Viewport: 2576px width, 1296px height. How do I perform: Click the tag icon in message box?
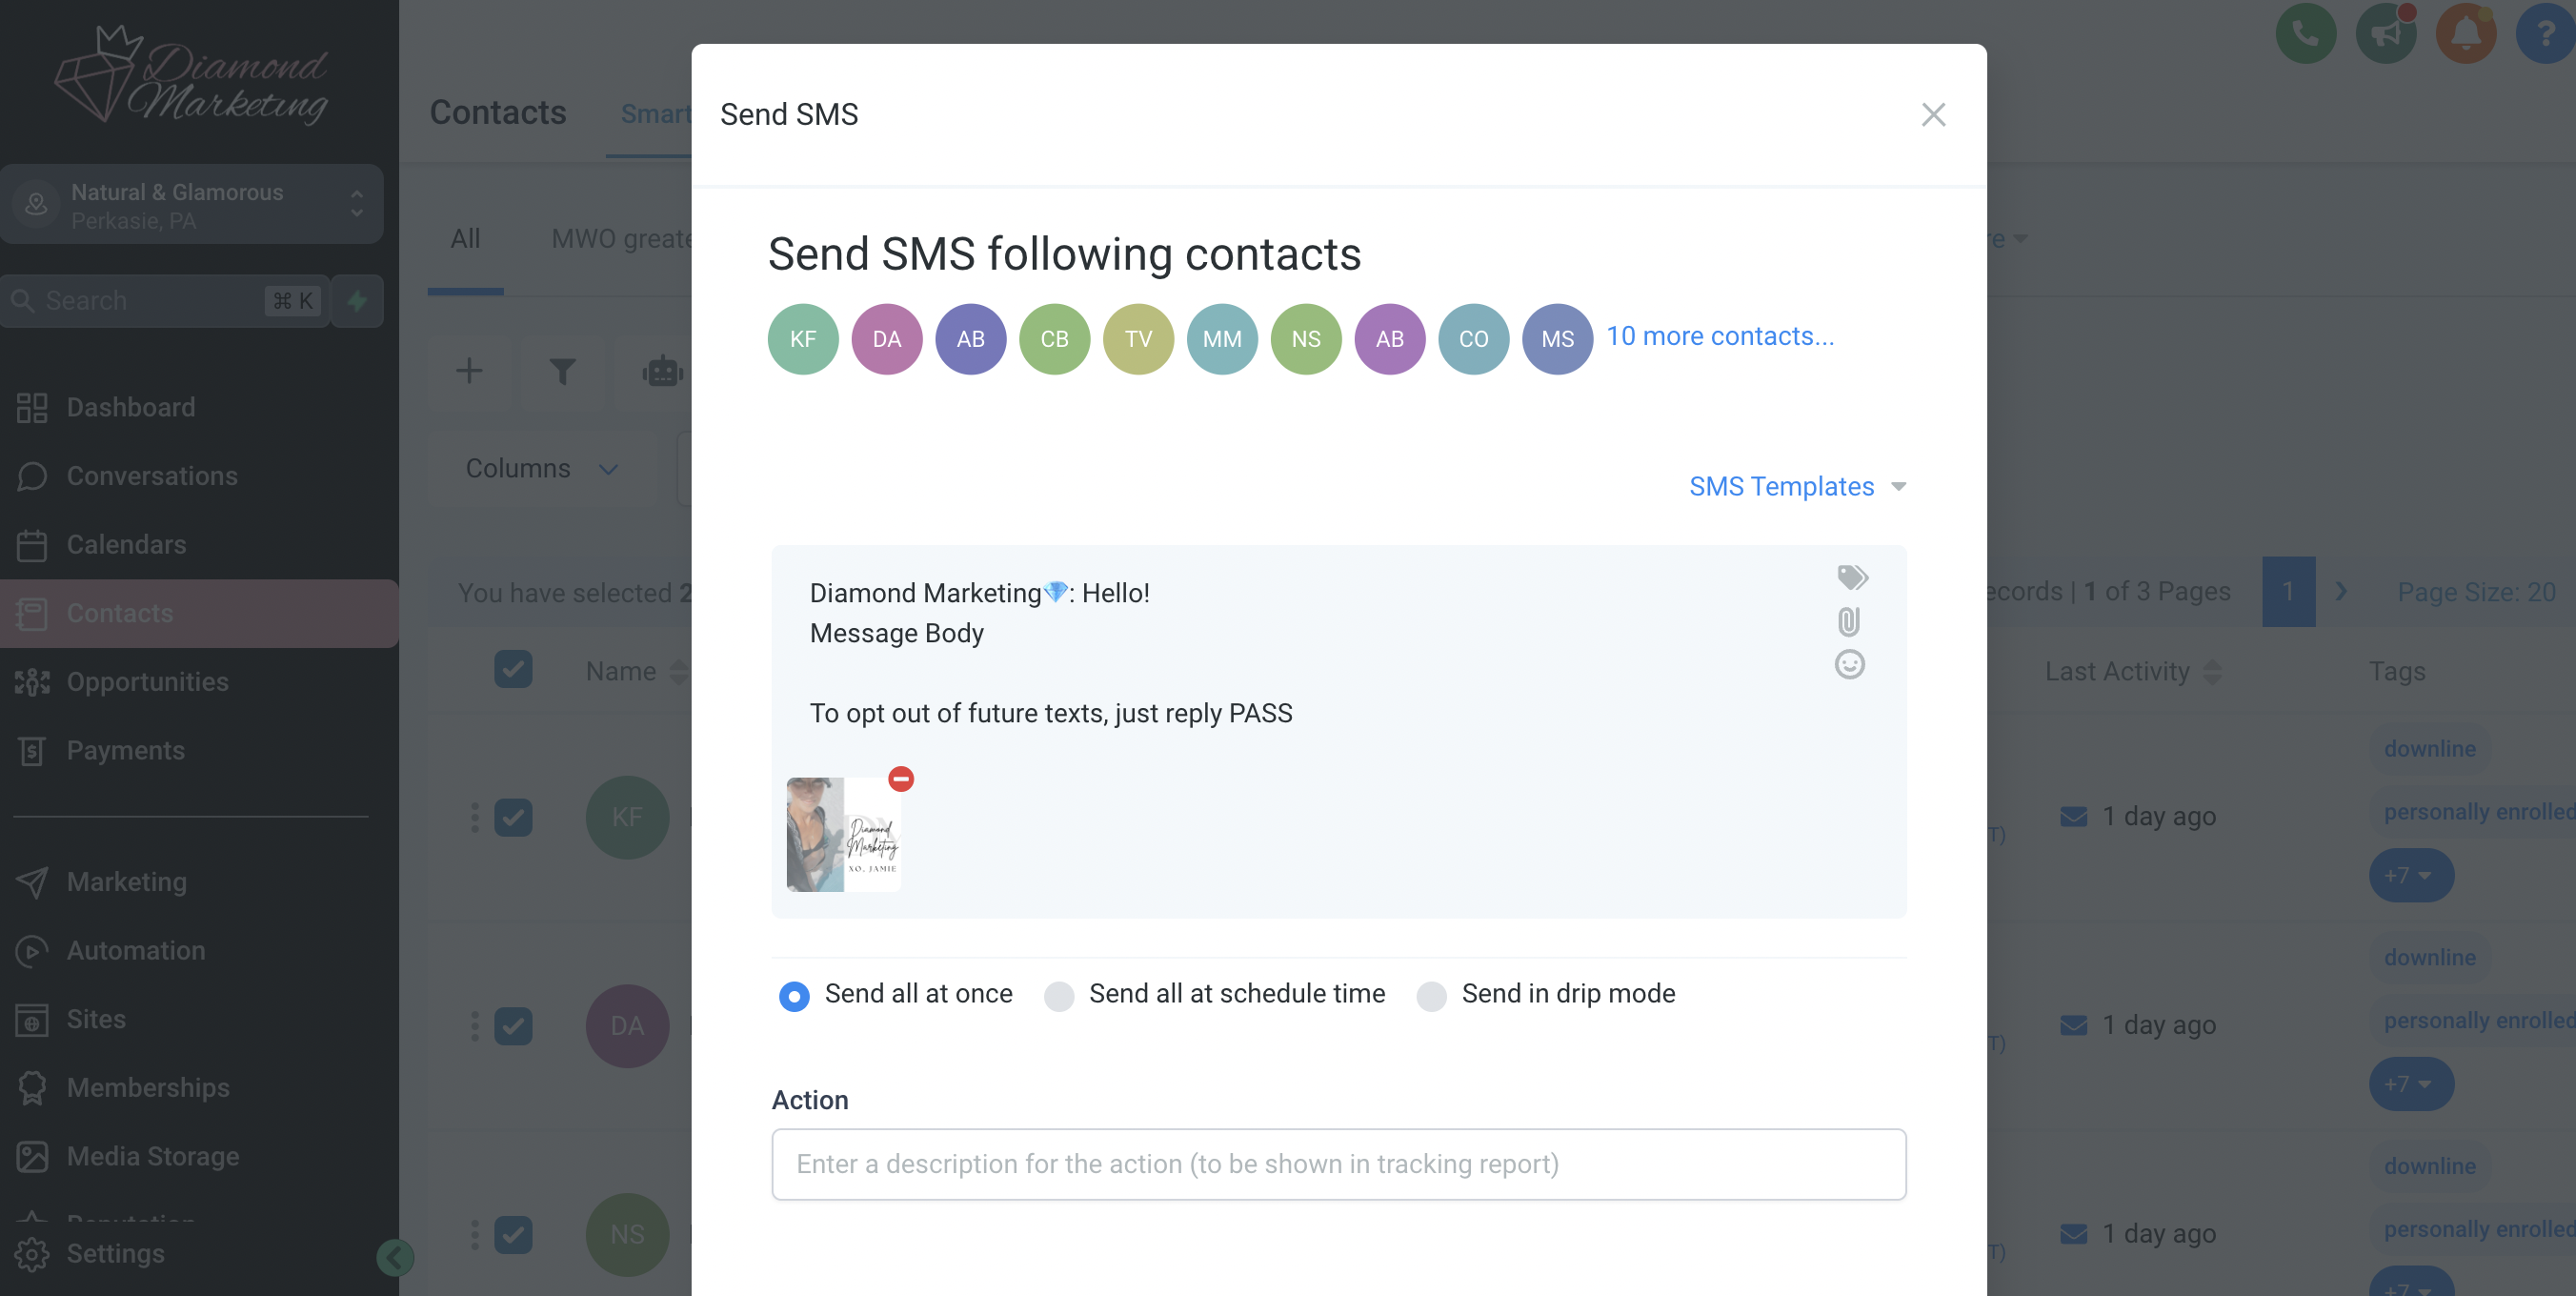[1852, 577]
